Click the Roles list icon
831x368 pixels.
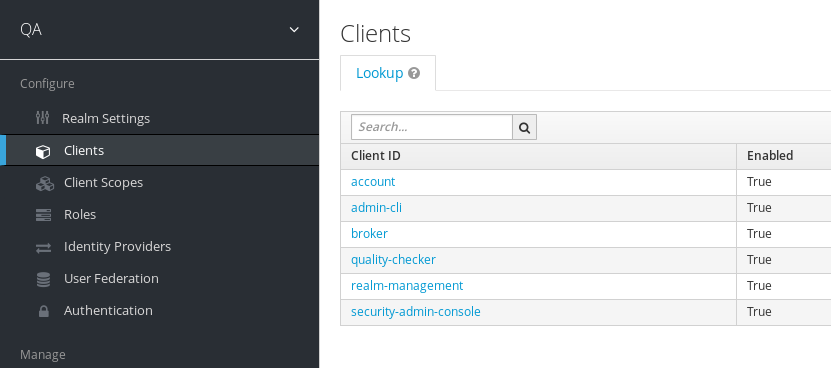[43, 215]
